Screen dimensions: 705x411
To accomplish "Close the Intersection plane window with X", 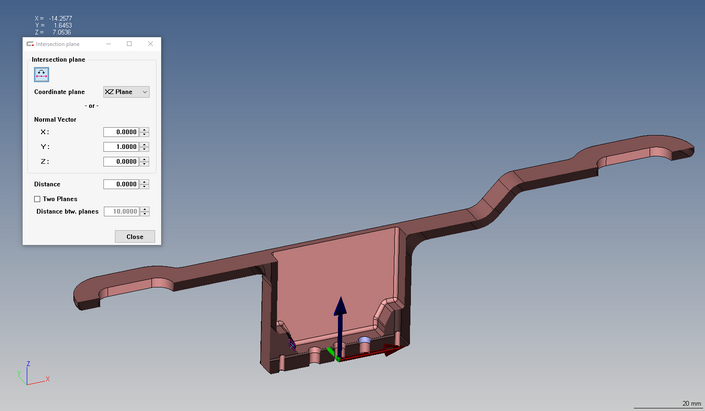I will coord(151,44).
